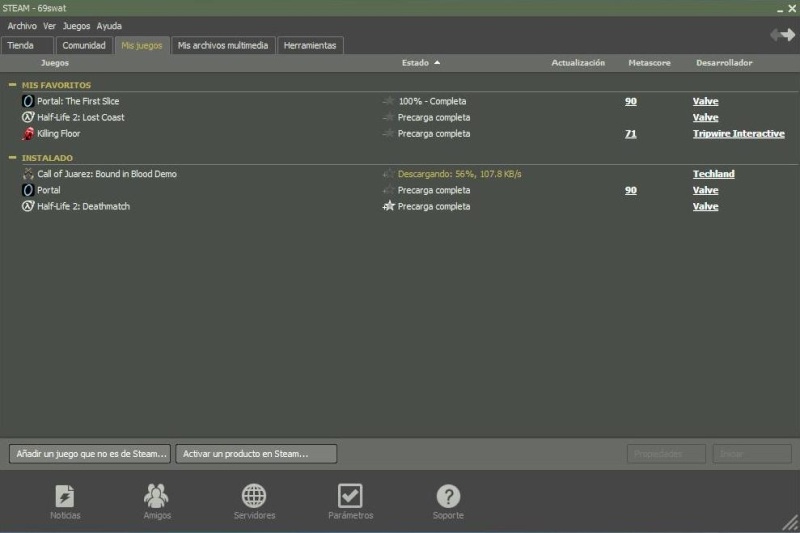Select the Mis juegos tab
Screen dimensions: 800x533
142,45
